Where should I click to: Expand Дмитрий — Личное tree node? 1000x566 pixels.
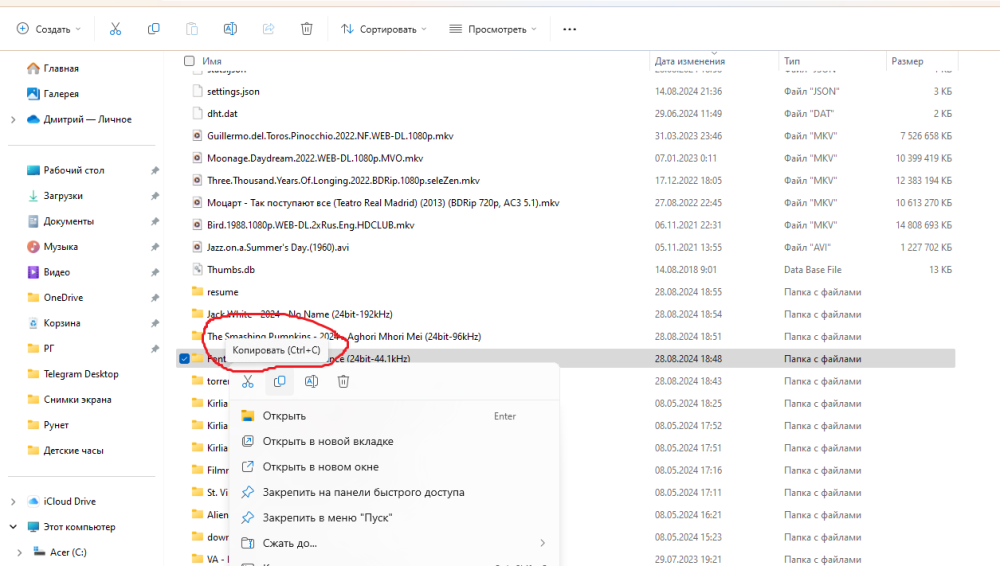coord(13,119)
